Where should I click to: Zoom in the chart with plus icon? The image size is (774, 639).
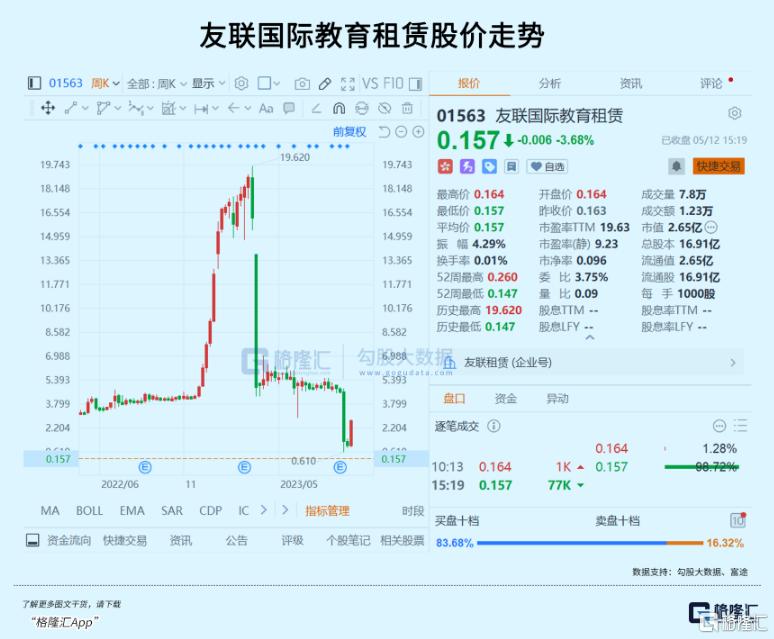[x=418, y=132]
